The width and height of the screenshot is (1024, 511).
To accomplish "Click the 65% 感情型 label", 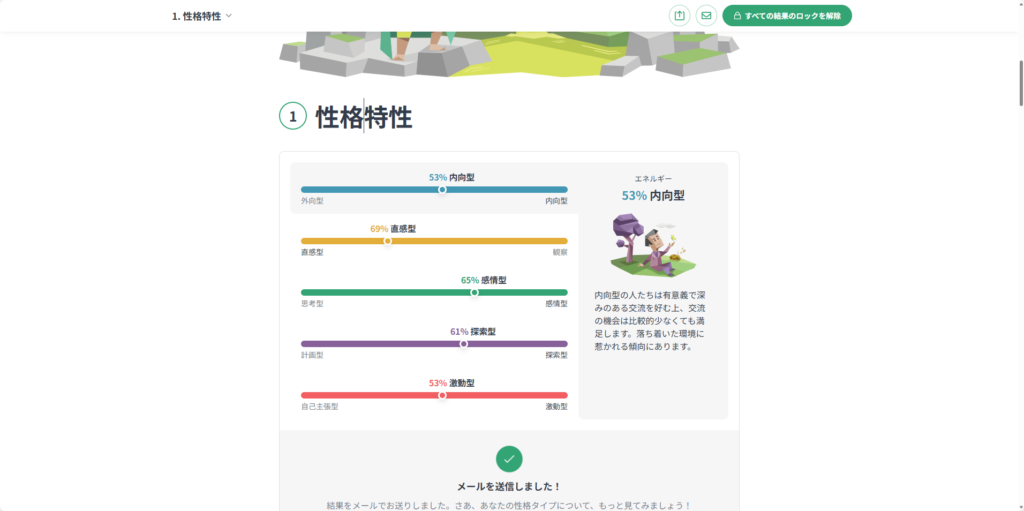I will coord(484,280).
